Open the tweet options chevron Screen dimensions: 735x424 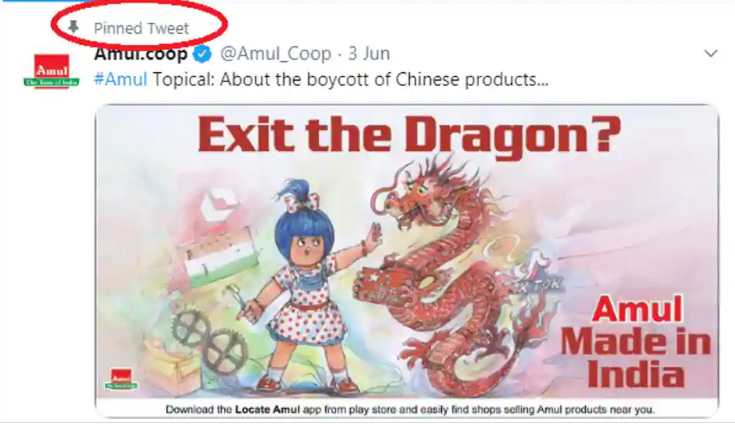(x=711, y=53)
